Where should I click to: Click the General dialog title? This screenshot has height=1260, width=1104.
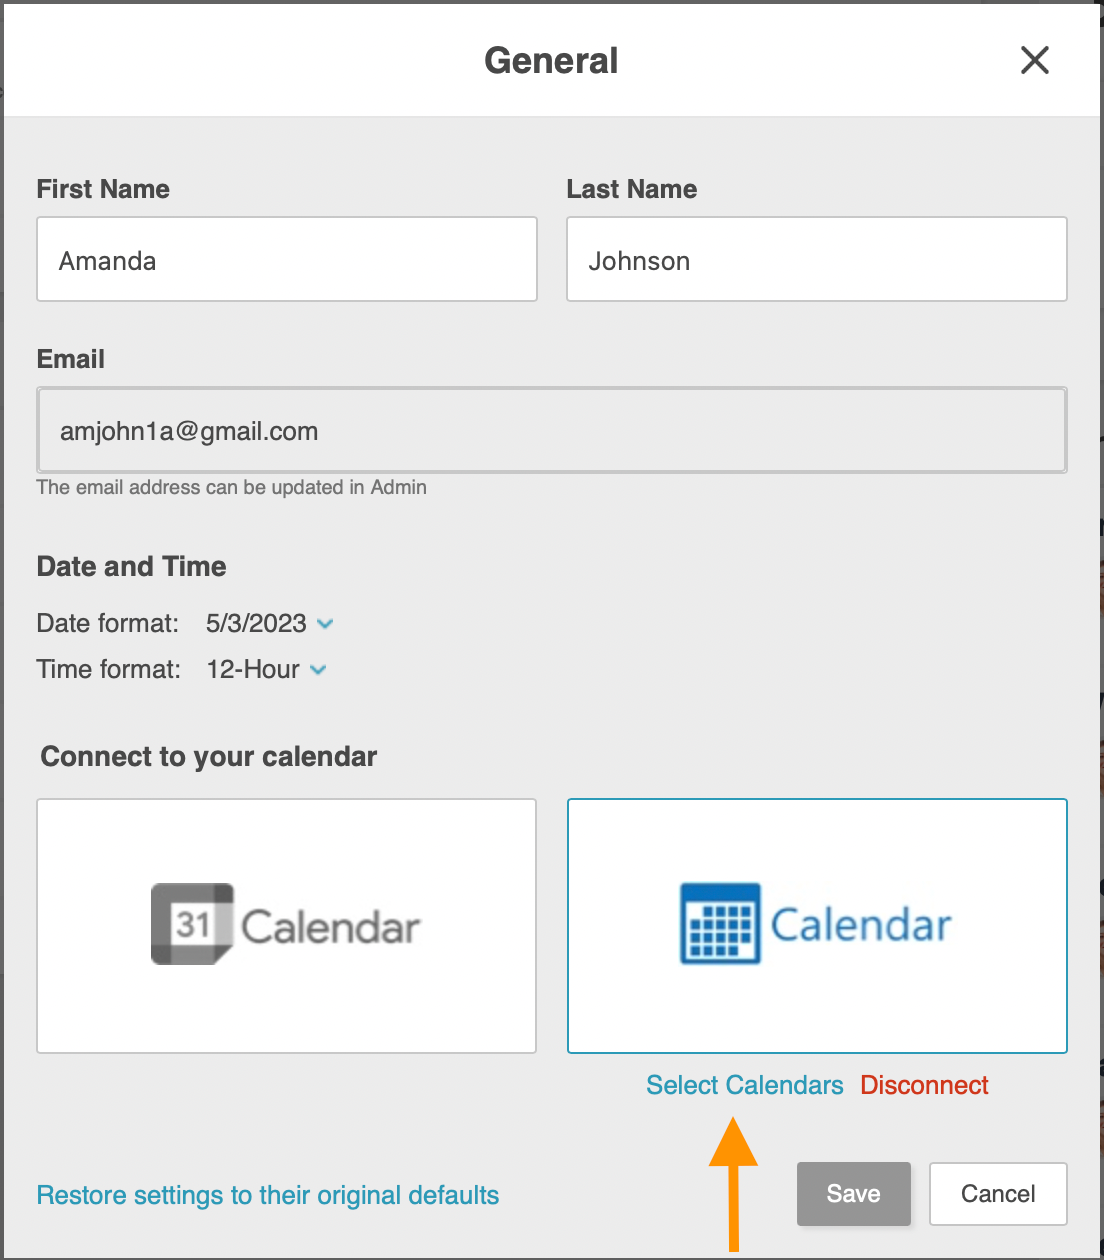point(551,60)
